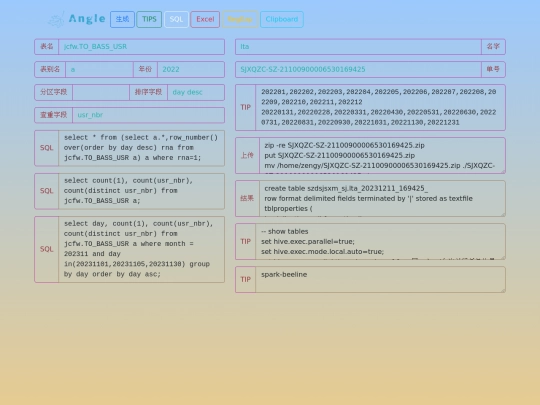This screenshot has width=540, height=405.
Task: Focus the 表别名 field with value a
Action: (x=99, y=69)
